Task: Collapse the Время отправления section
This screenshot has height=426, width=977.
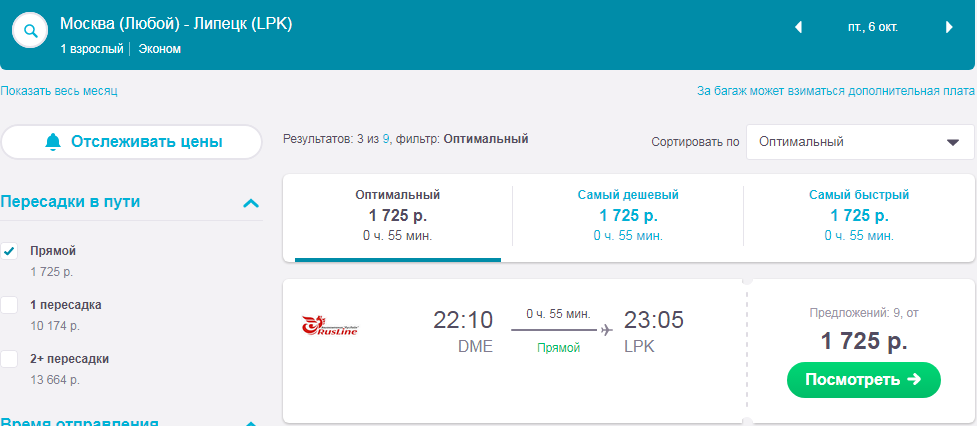Action: click(251, 422)
